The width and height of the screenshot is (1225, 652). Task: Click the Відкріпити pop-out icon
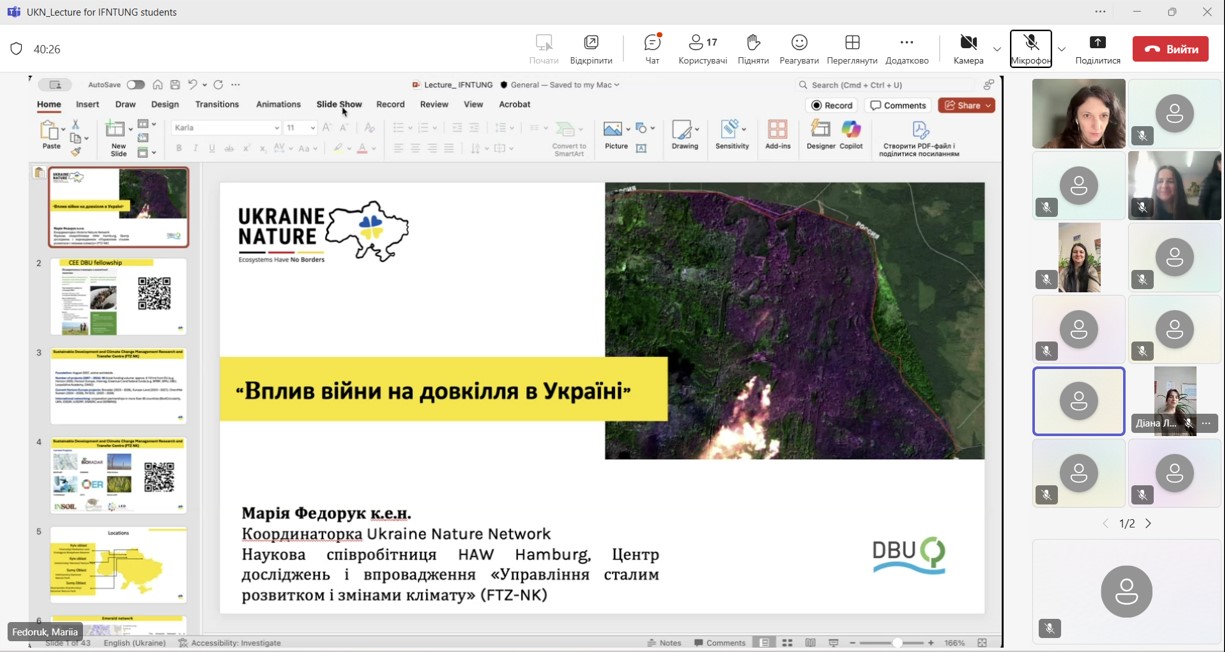(x=591, y=48)
